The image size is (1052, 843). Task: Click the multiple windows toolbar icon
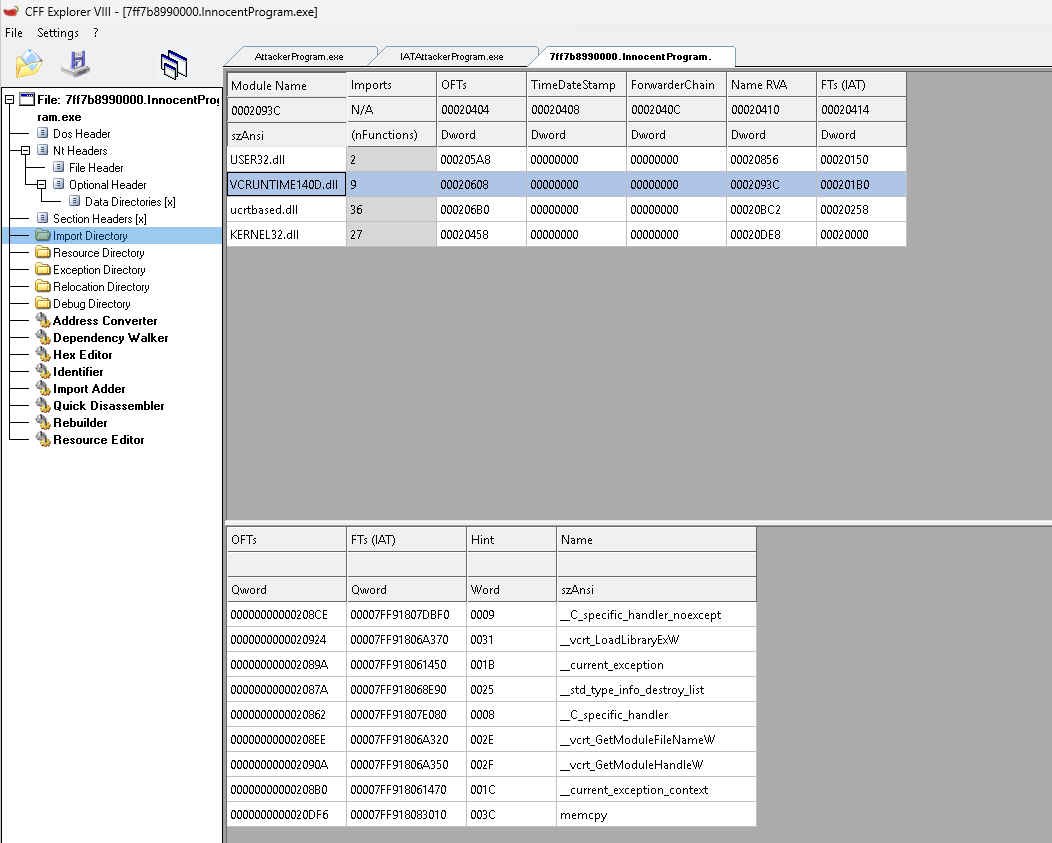pos(174,64)
